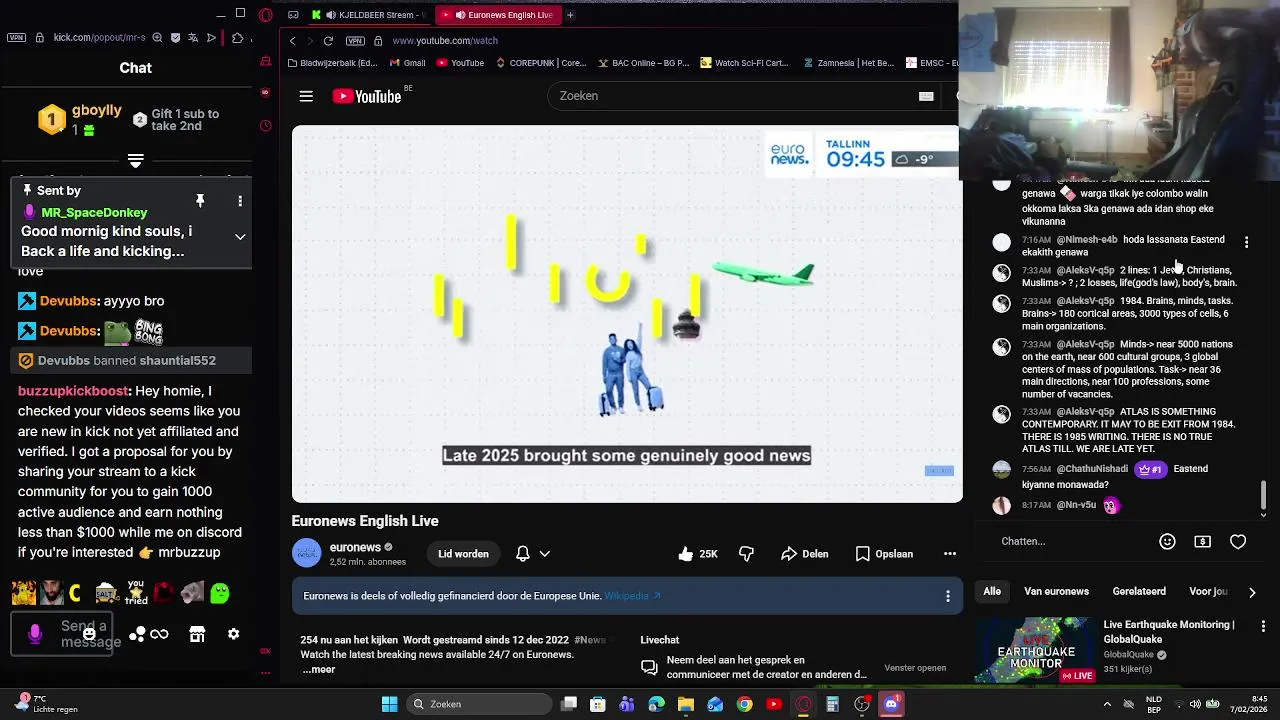Open Gmail bookmark
The image size is (1280, 720).
(407, 63)
